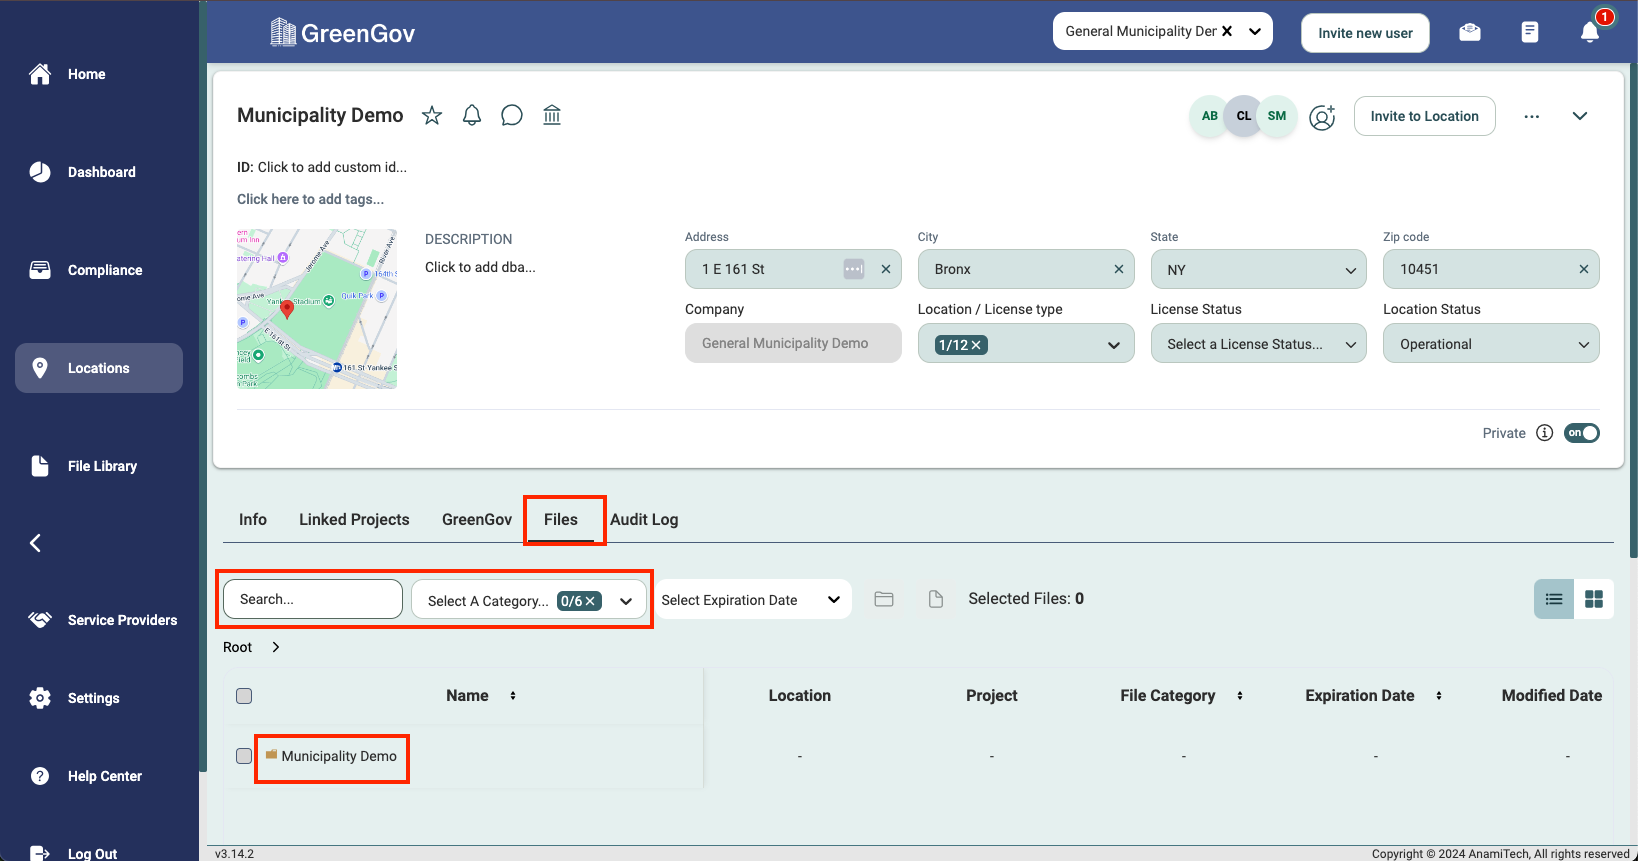Expand the Select Expiration Date dropdown
Screen dimensions: 1638x861
point(751,600)
